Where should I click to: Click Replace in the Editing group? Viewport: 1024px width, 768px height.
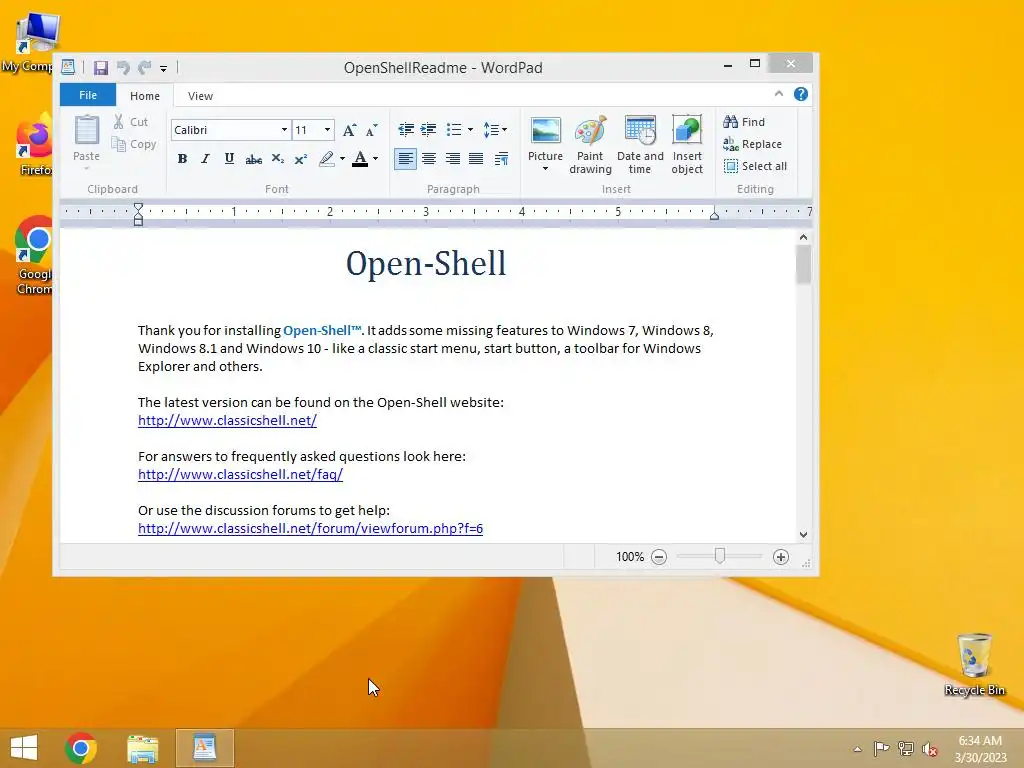[752, 144]
